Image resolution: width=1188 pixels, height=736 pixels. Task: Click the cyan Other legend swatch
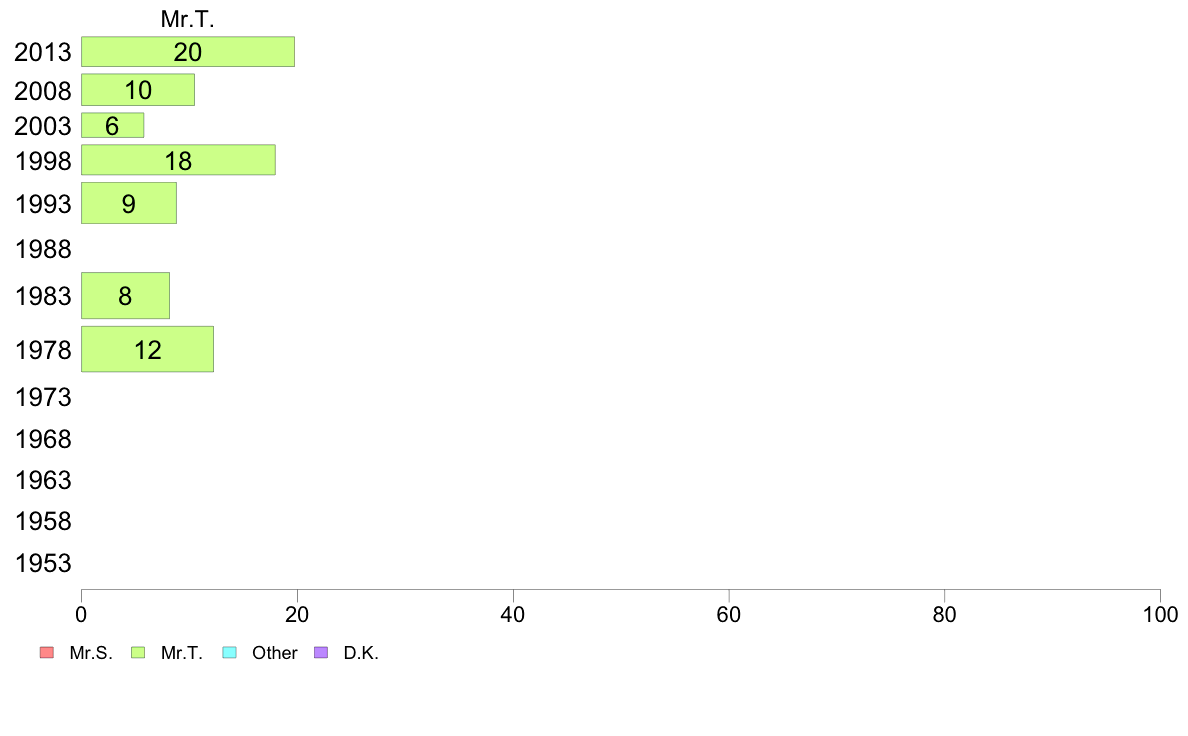pos(230,653)
